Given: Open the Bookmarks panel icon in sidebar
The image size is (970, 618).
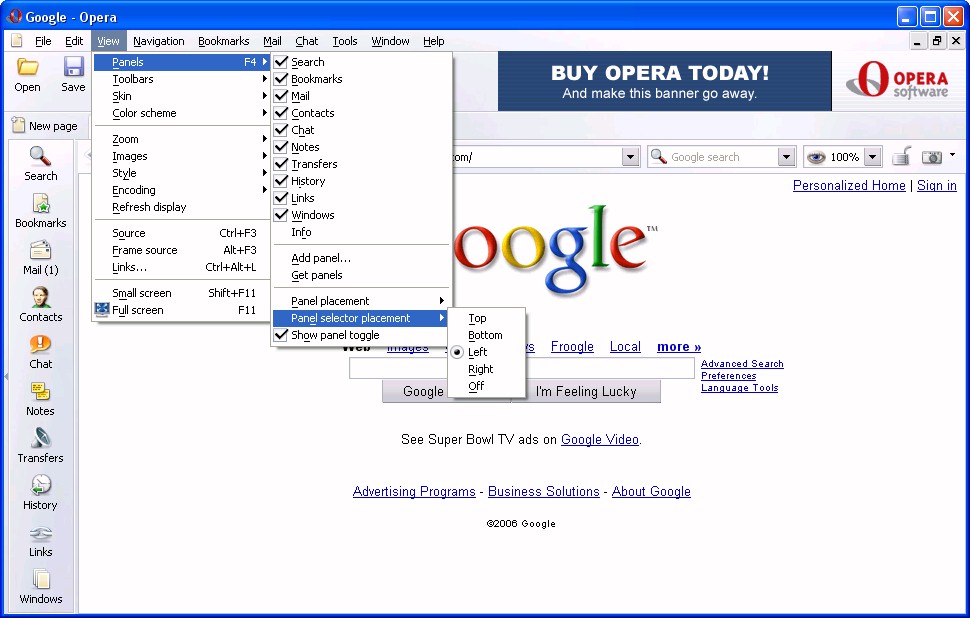Looking at the screenshot, I should click(x=40, y=211).
